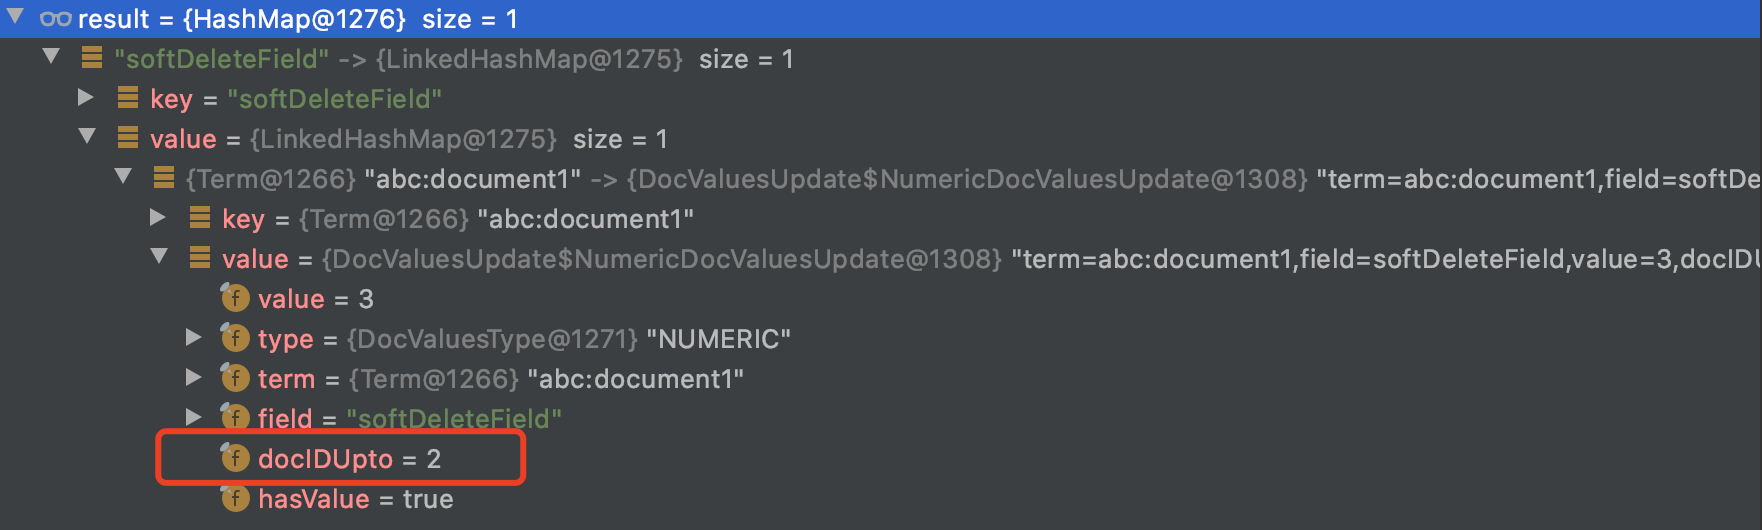Click the field icon beside type

click(235, 337)
